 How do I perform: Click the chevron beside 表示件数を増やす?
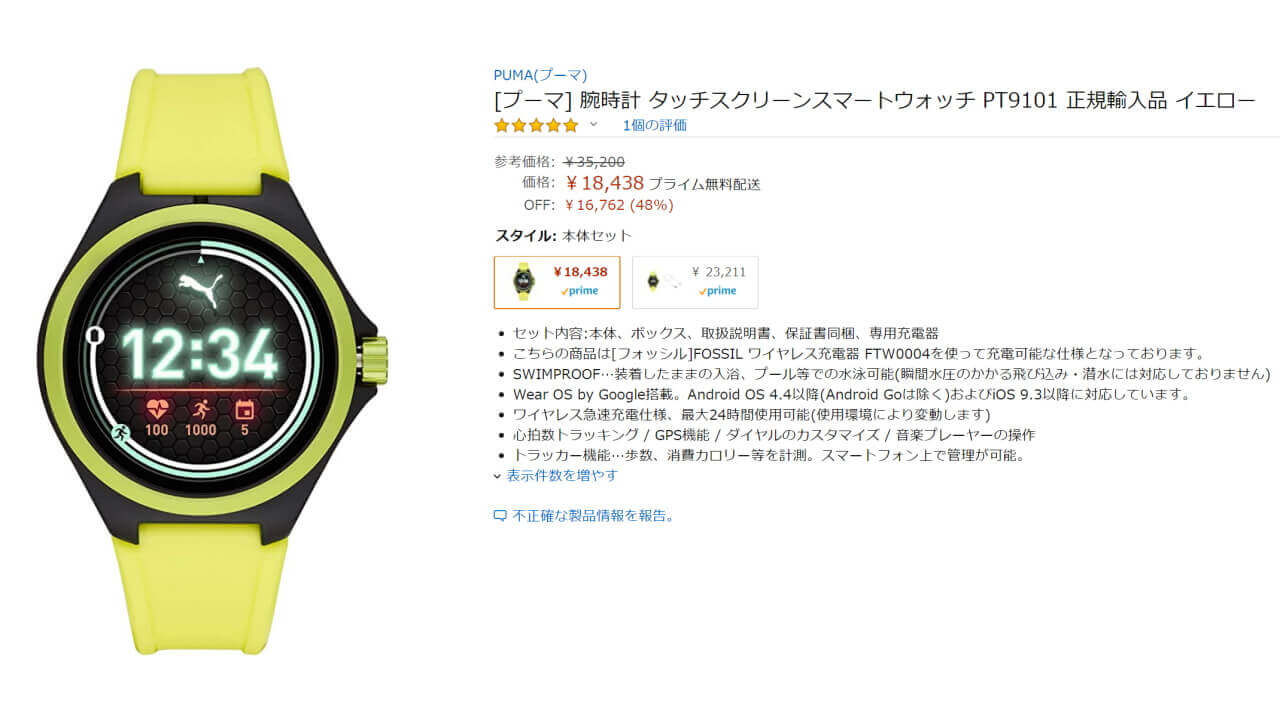click(x=498, y=476)
